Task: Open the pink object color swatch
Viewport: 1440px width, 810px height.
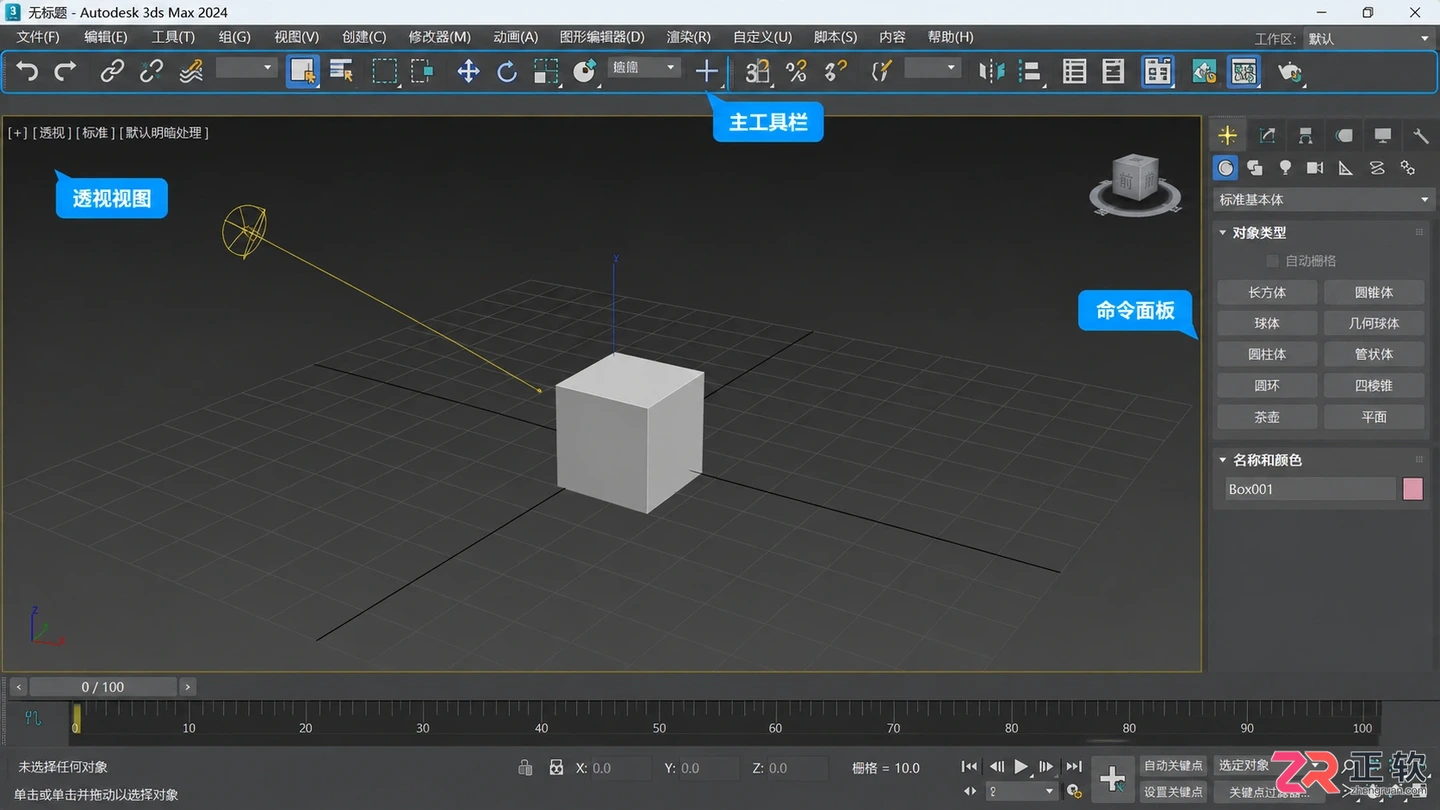Action: pos(1412,489)
